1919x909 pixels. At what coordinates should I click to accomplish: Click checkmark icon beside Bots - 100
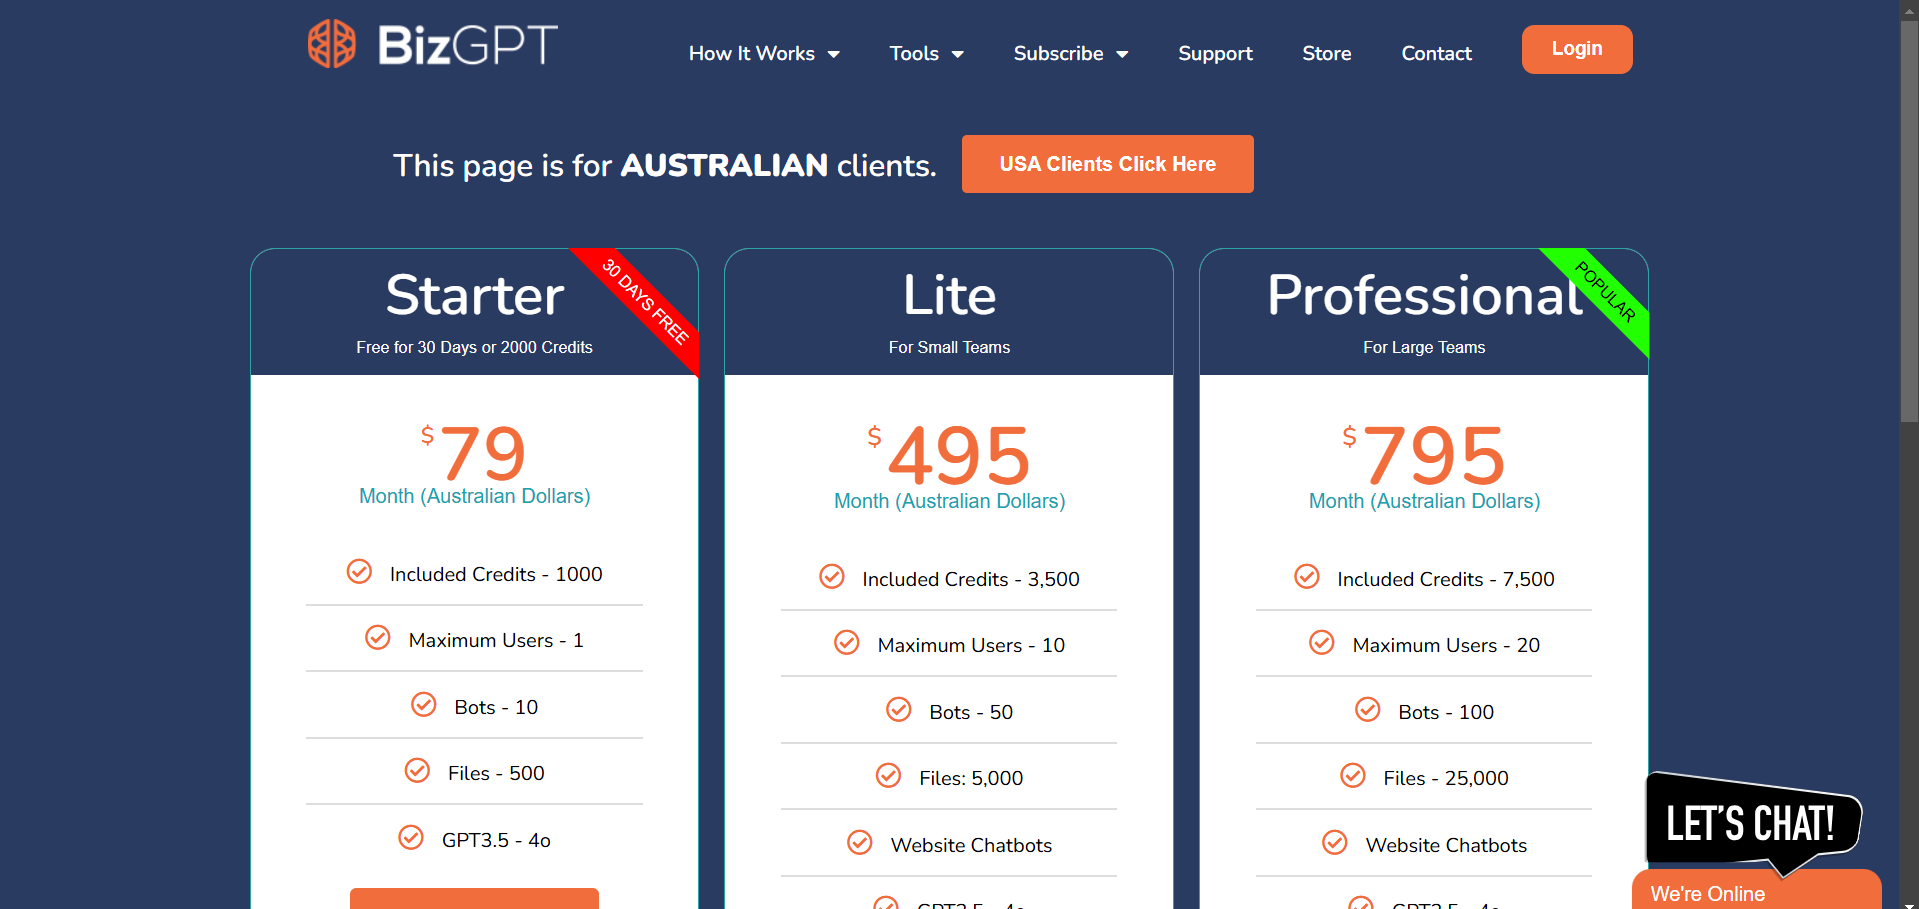[1368, 709]
